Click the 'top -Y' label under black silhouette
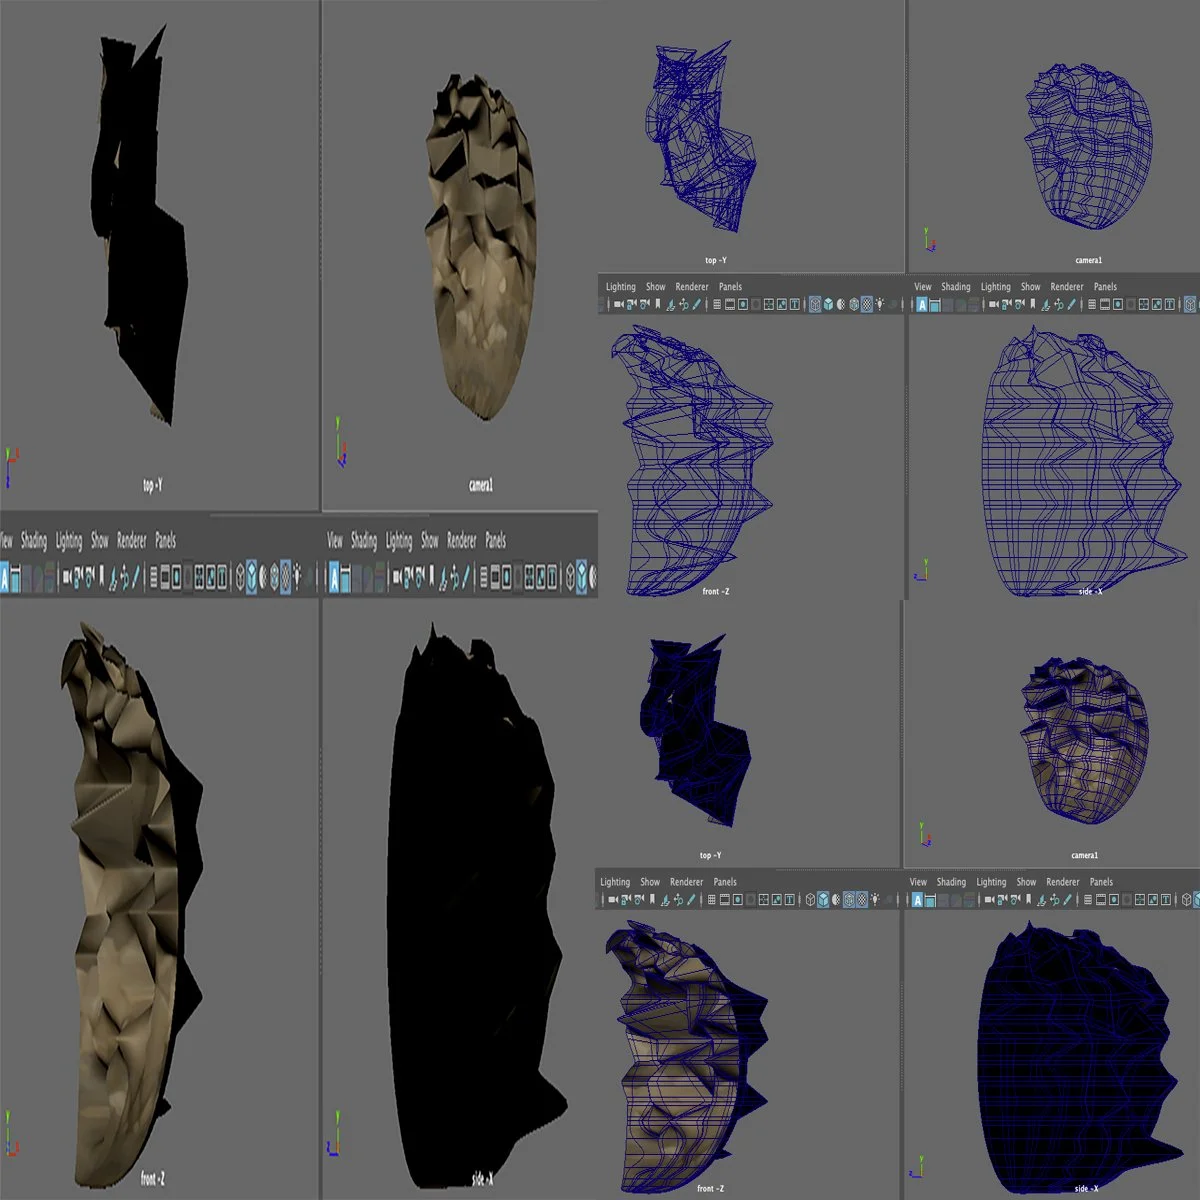 (152, 486)
